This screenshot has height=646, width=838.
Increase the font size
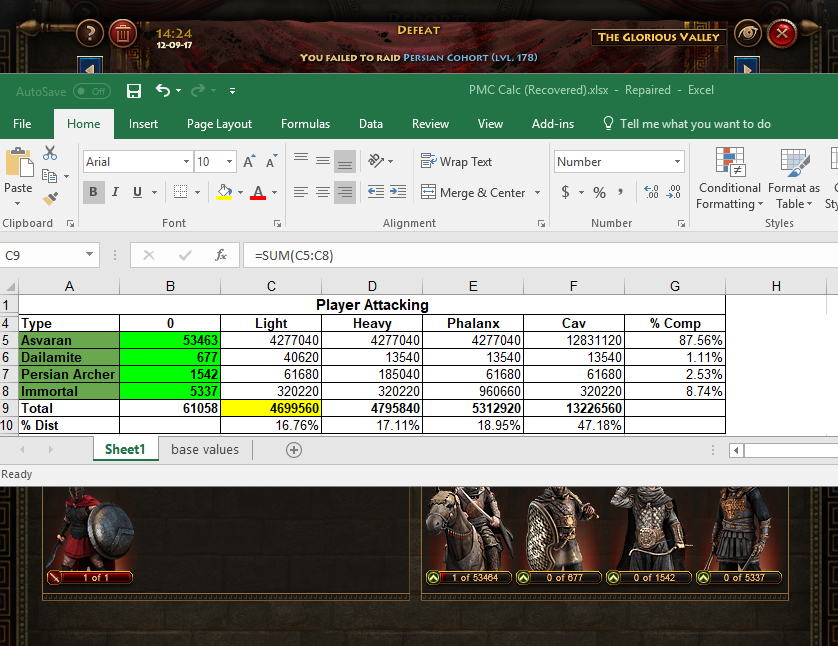click(x=249, y=161)
